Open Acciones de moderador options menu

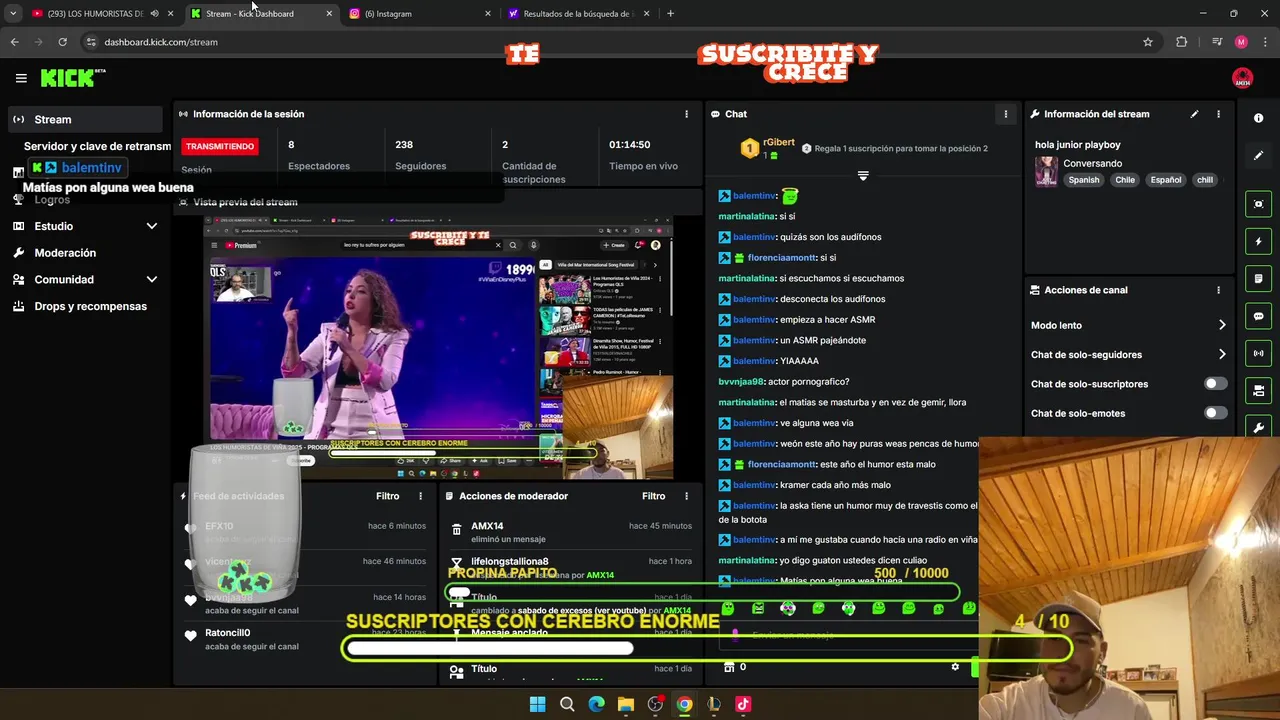point(686,496)
